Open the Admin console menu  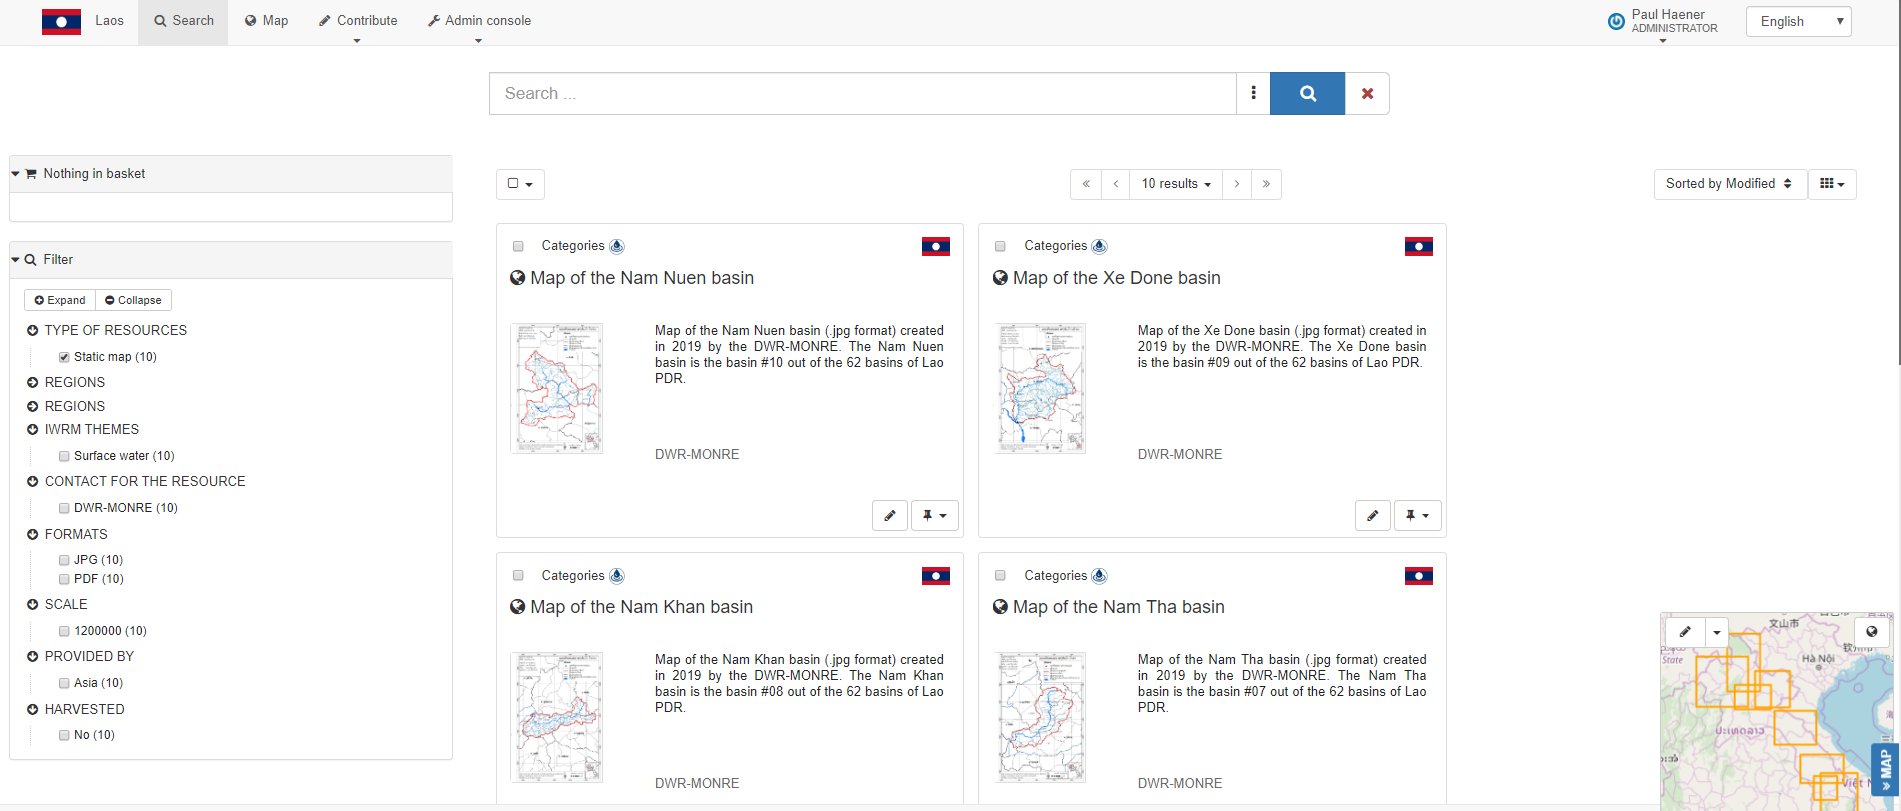point(479,21)
